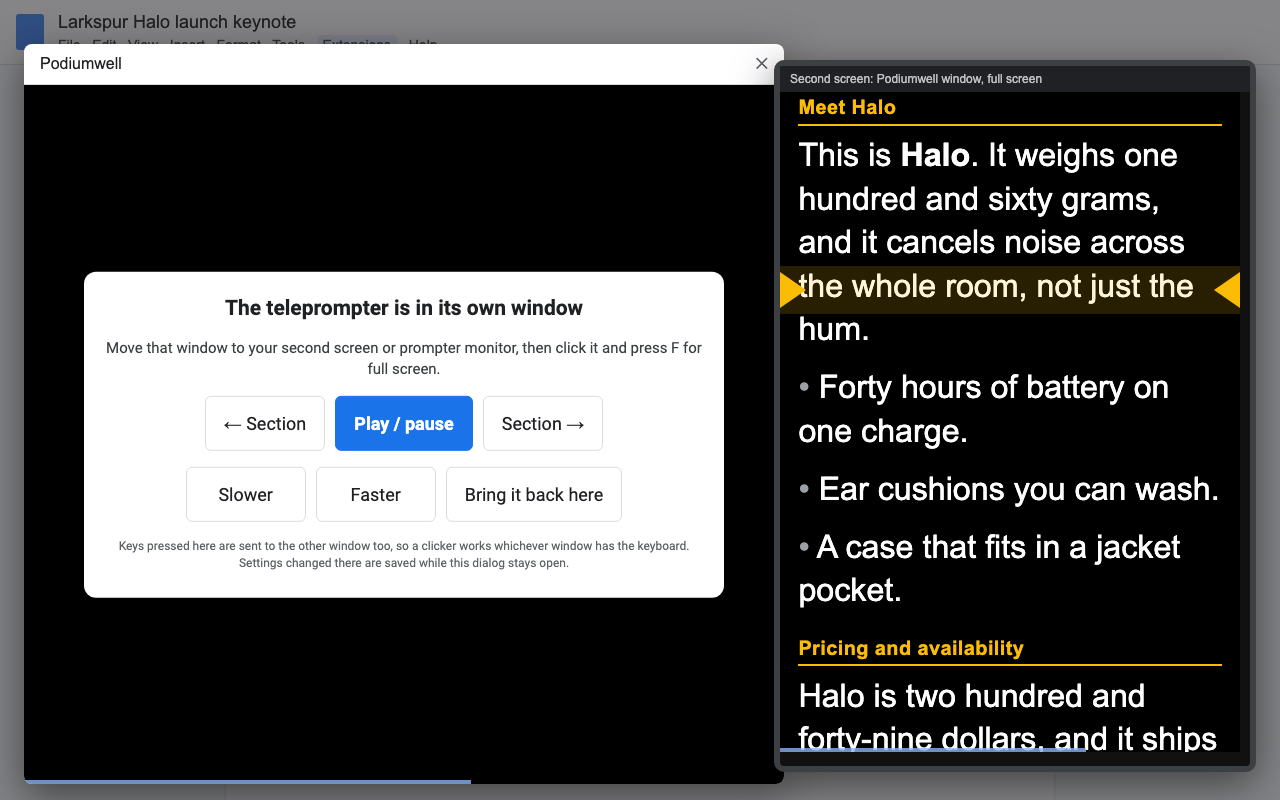This screenshot has width=1280, height=800.
Task: Click the progress bar at the Podiumwell dialog bottom
Action: coord(404,781)
